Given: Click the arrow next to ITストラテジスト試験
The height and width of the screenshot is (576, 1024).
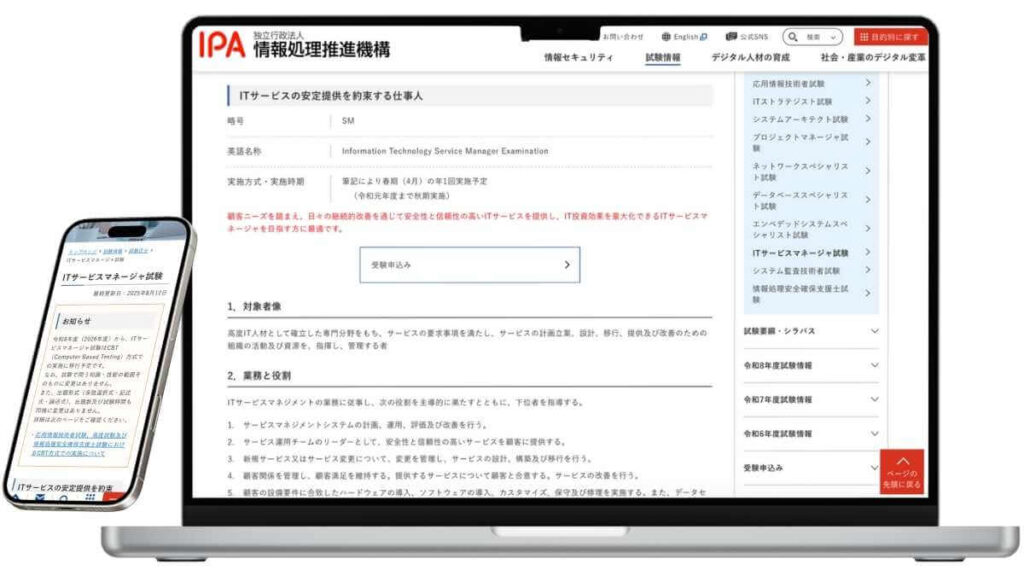Looking at the screenshot, I should pyautogui.click(x=867, y=101).
